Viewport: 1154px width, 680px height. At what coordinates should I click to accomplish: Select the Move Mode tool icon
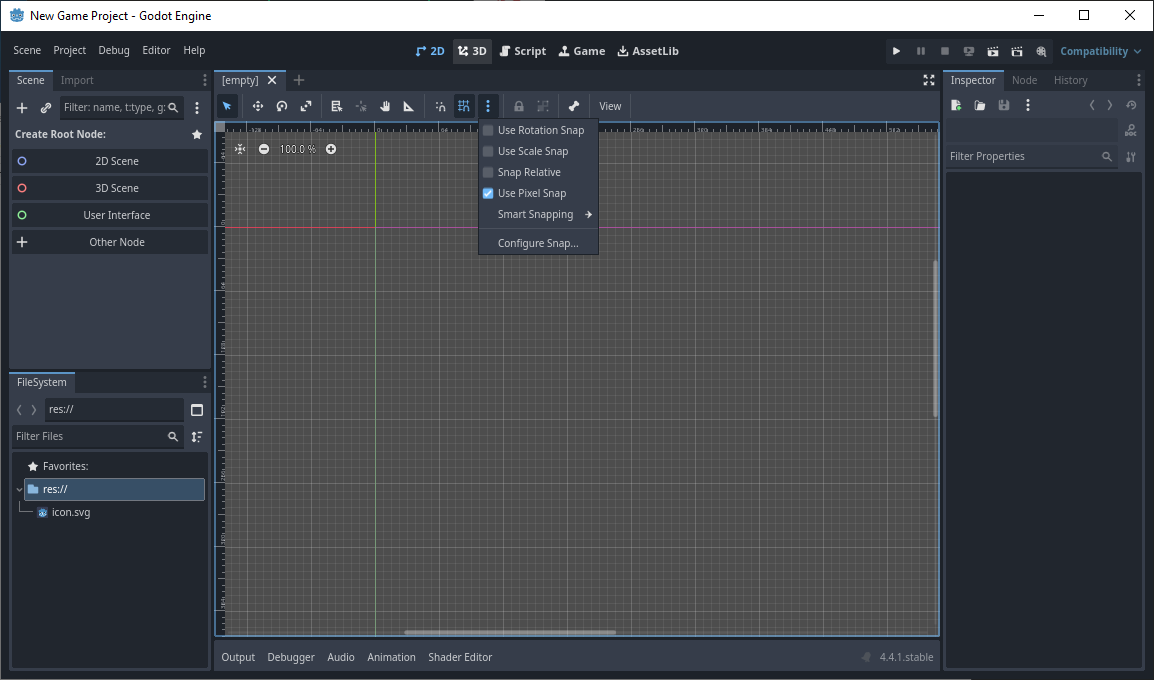258,106
